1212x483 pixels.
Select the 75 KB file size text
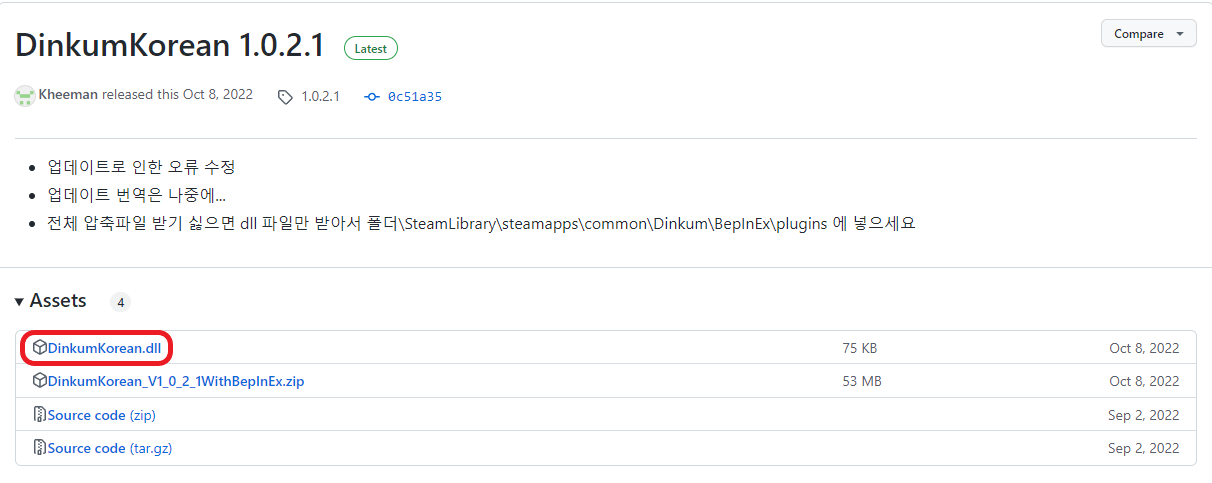click(859, 348)
